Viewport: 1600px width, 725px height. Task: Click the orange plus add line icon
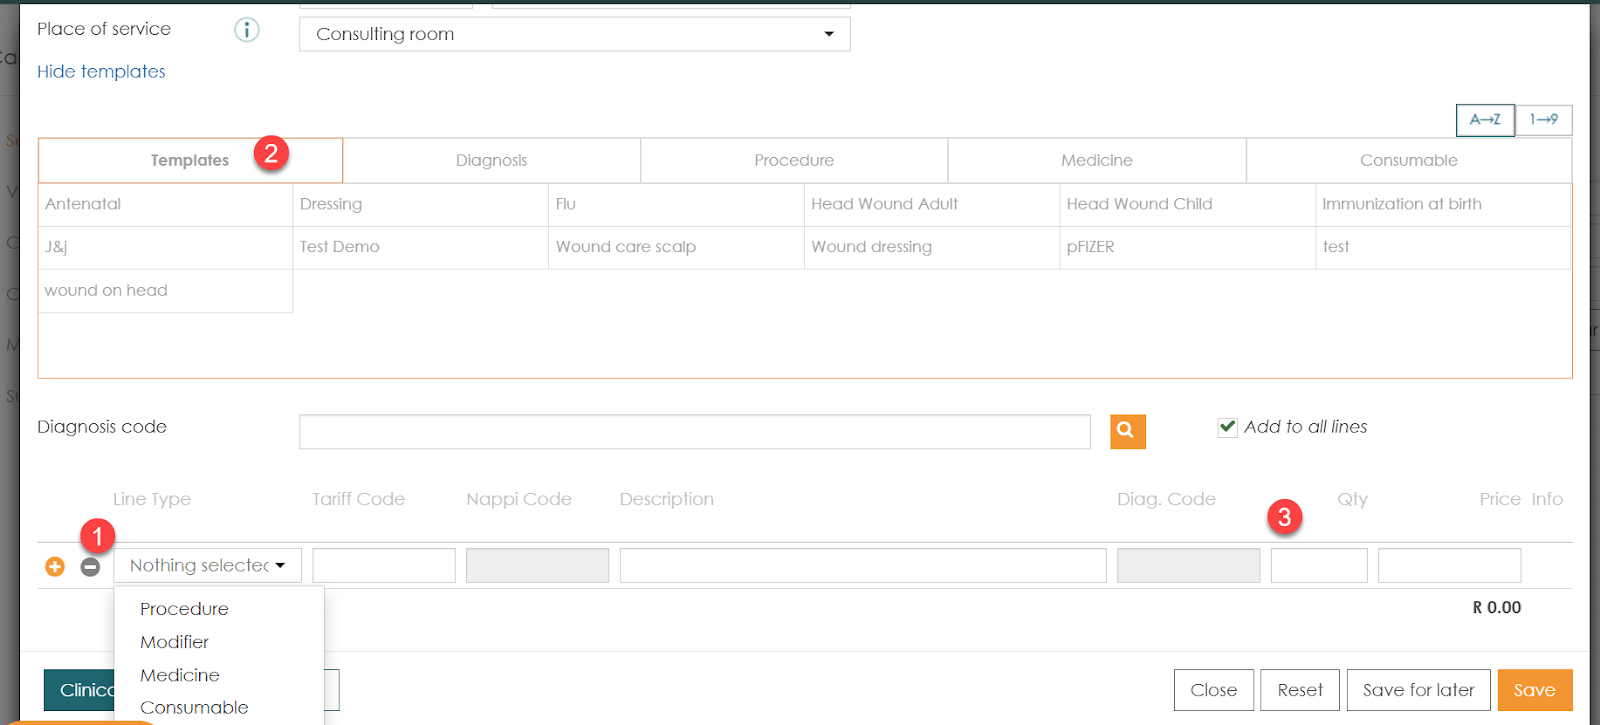pyautogui.click(x=55, y=567)
